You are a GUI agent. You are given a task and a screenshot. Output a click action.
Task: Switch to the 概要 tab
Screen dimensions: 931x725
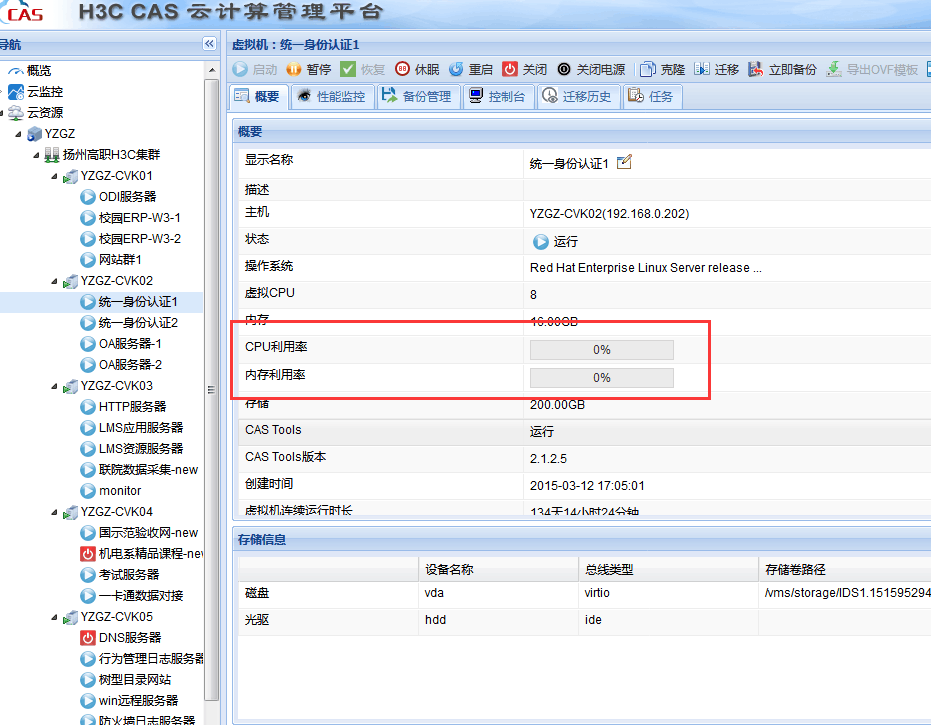click(x=258, y=96)
